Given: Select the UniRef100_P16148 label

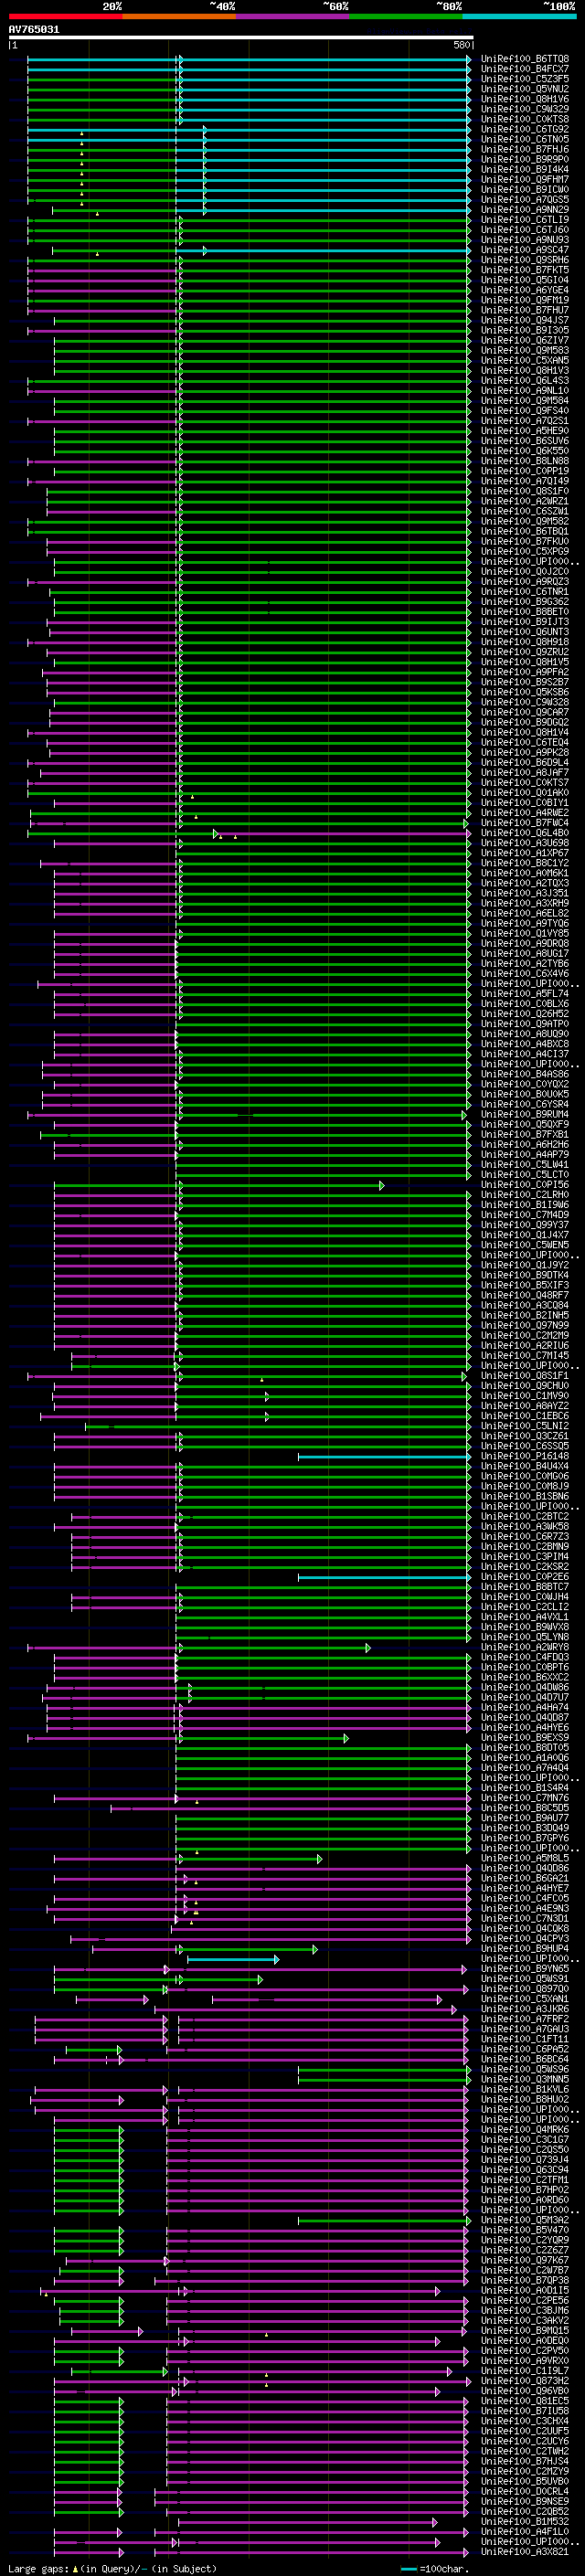Looking at the screenshot, I should click(525, 1456).
